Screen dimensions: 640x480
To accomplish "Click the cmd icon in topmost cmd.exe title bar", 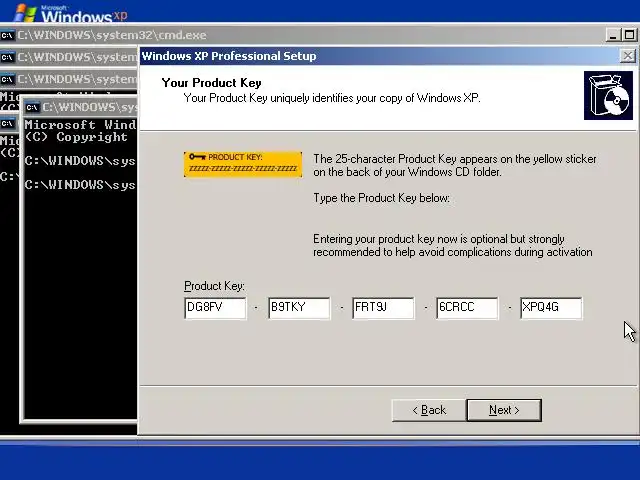I will pos(7,35).
